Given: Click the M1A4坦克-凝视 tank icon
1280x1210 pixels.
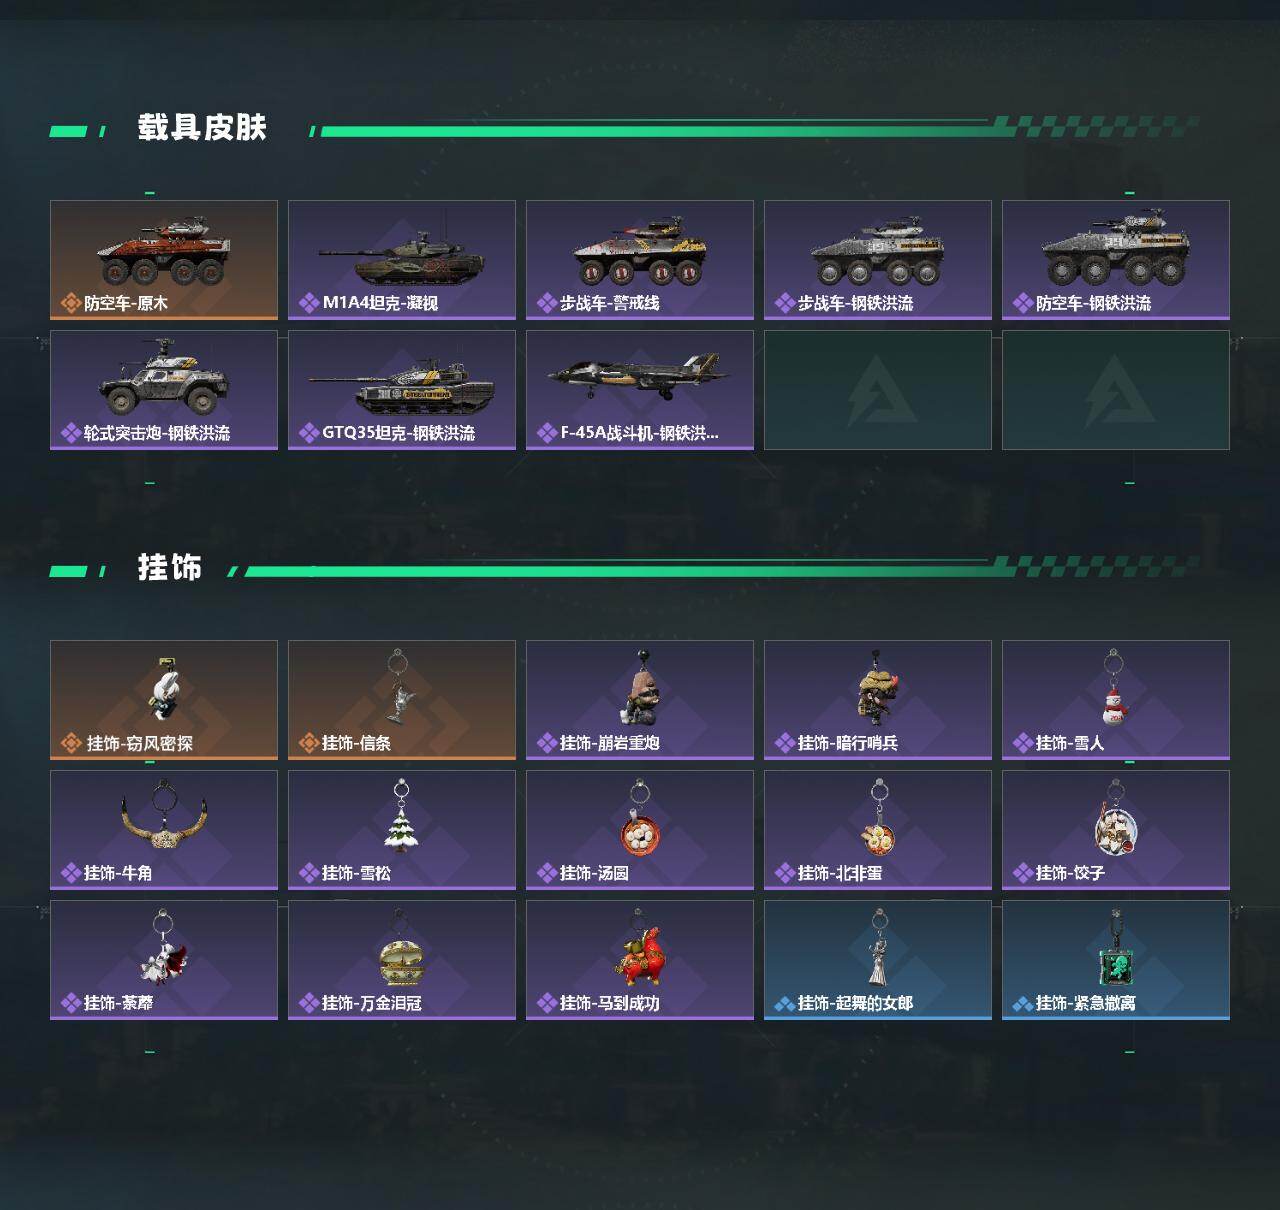Looking at the screenshot, I should (x=402, y=258).
